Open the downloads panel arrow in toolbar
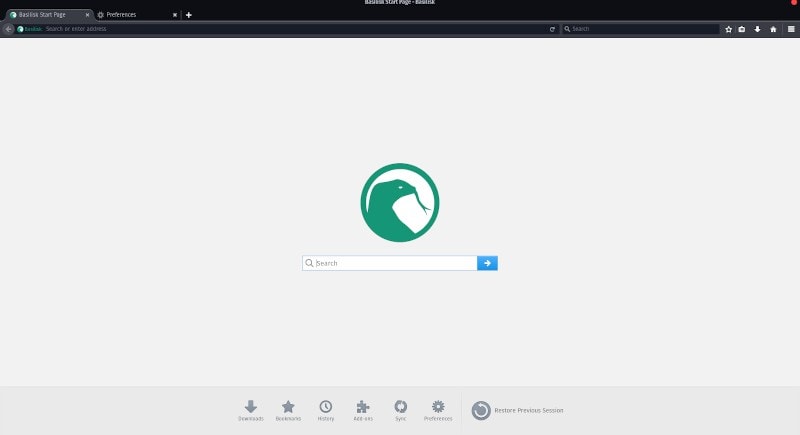The height and width of the screenshot is (435, 800). pos(758,29)
